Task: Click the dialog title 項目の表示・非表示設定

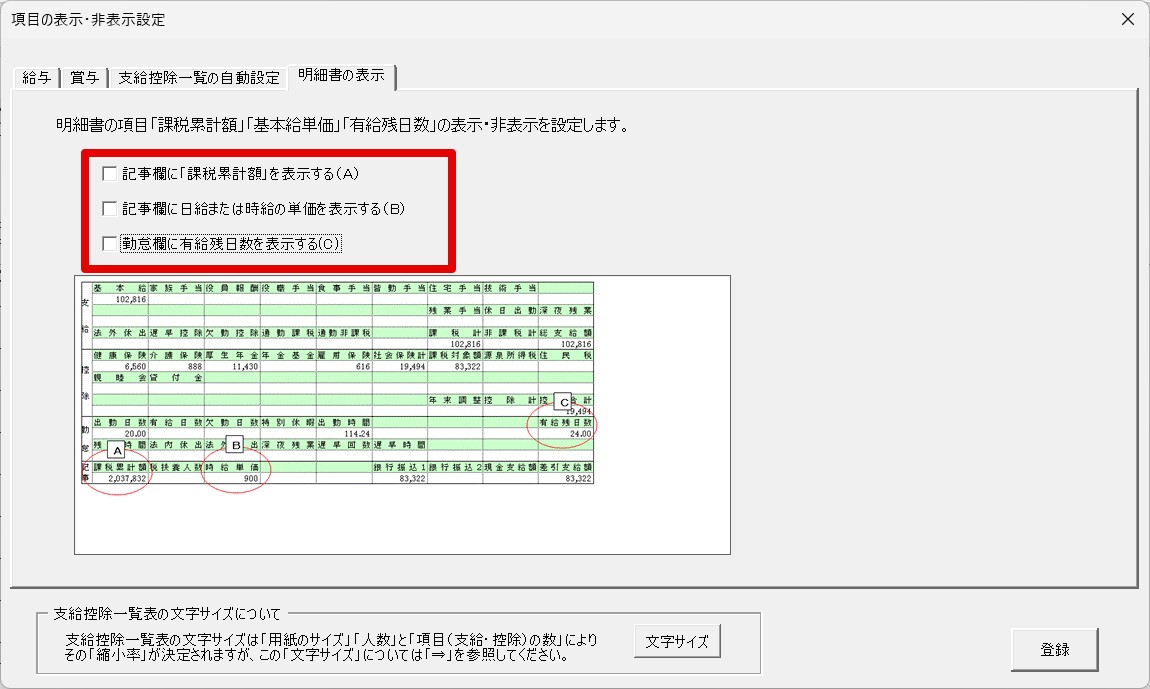Action: click(88, 20)
